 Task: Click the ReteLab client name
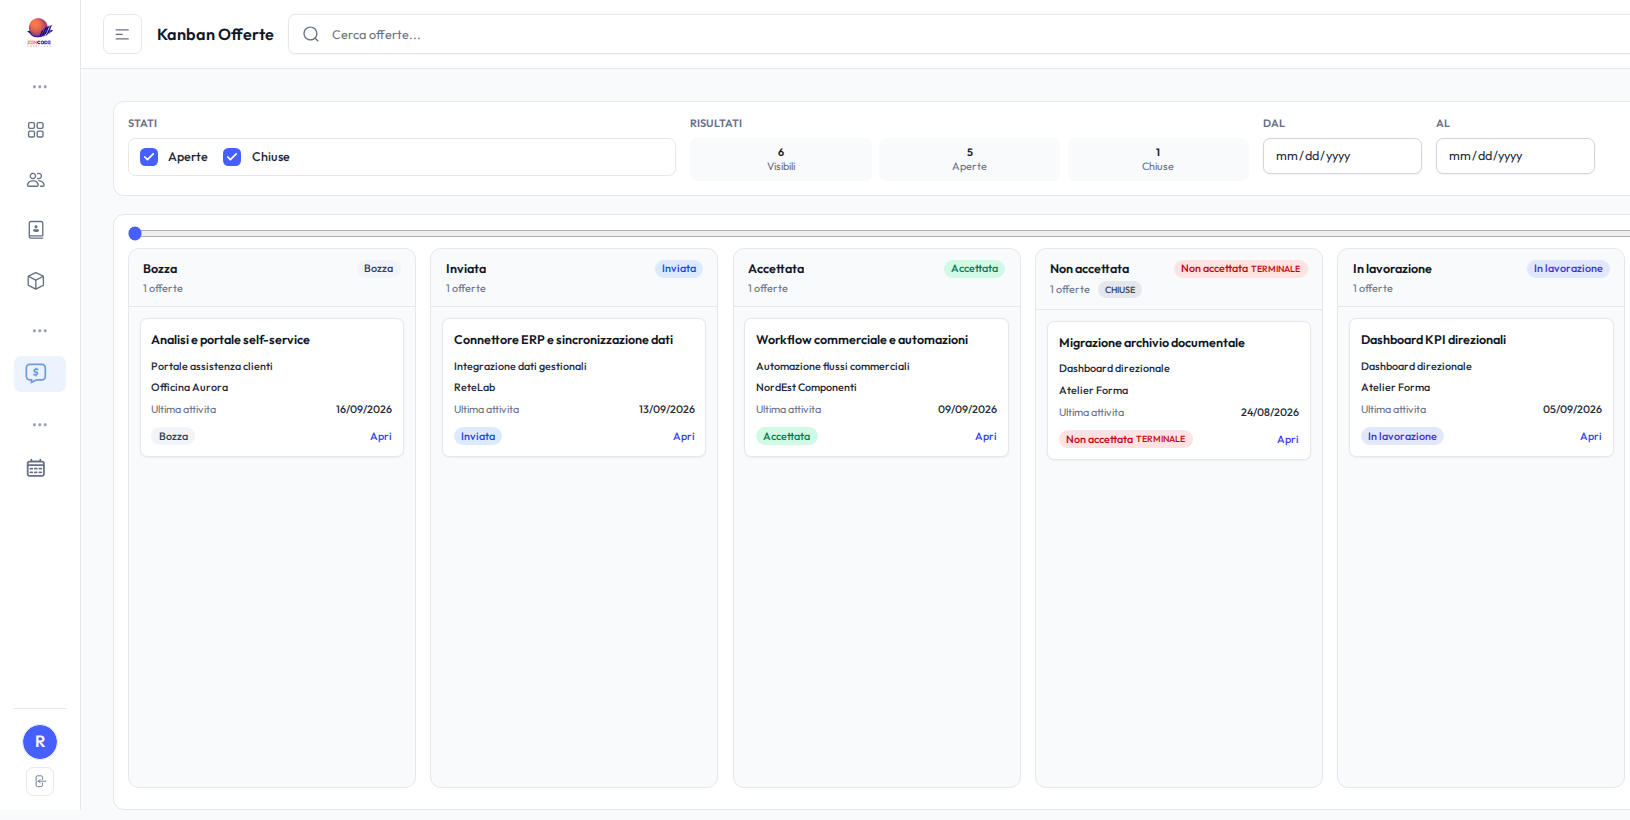[474, 388]
